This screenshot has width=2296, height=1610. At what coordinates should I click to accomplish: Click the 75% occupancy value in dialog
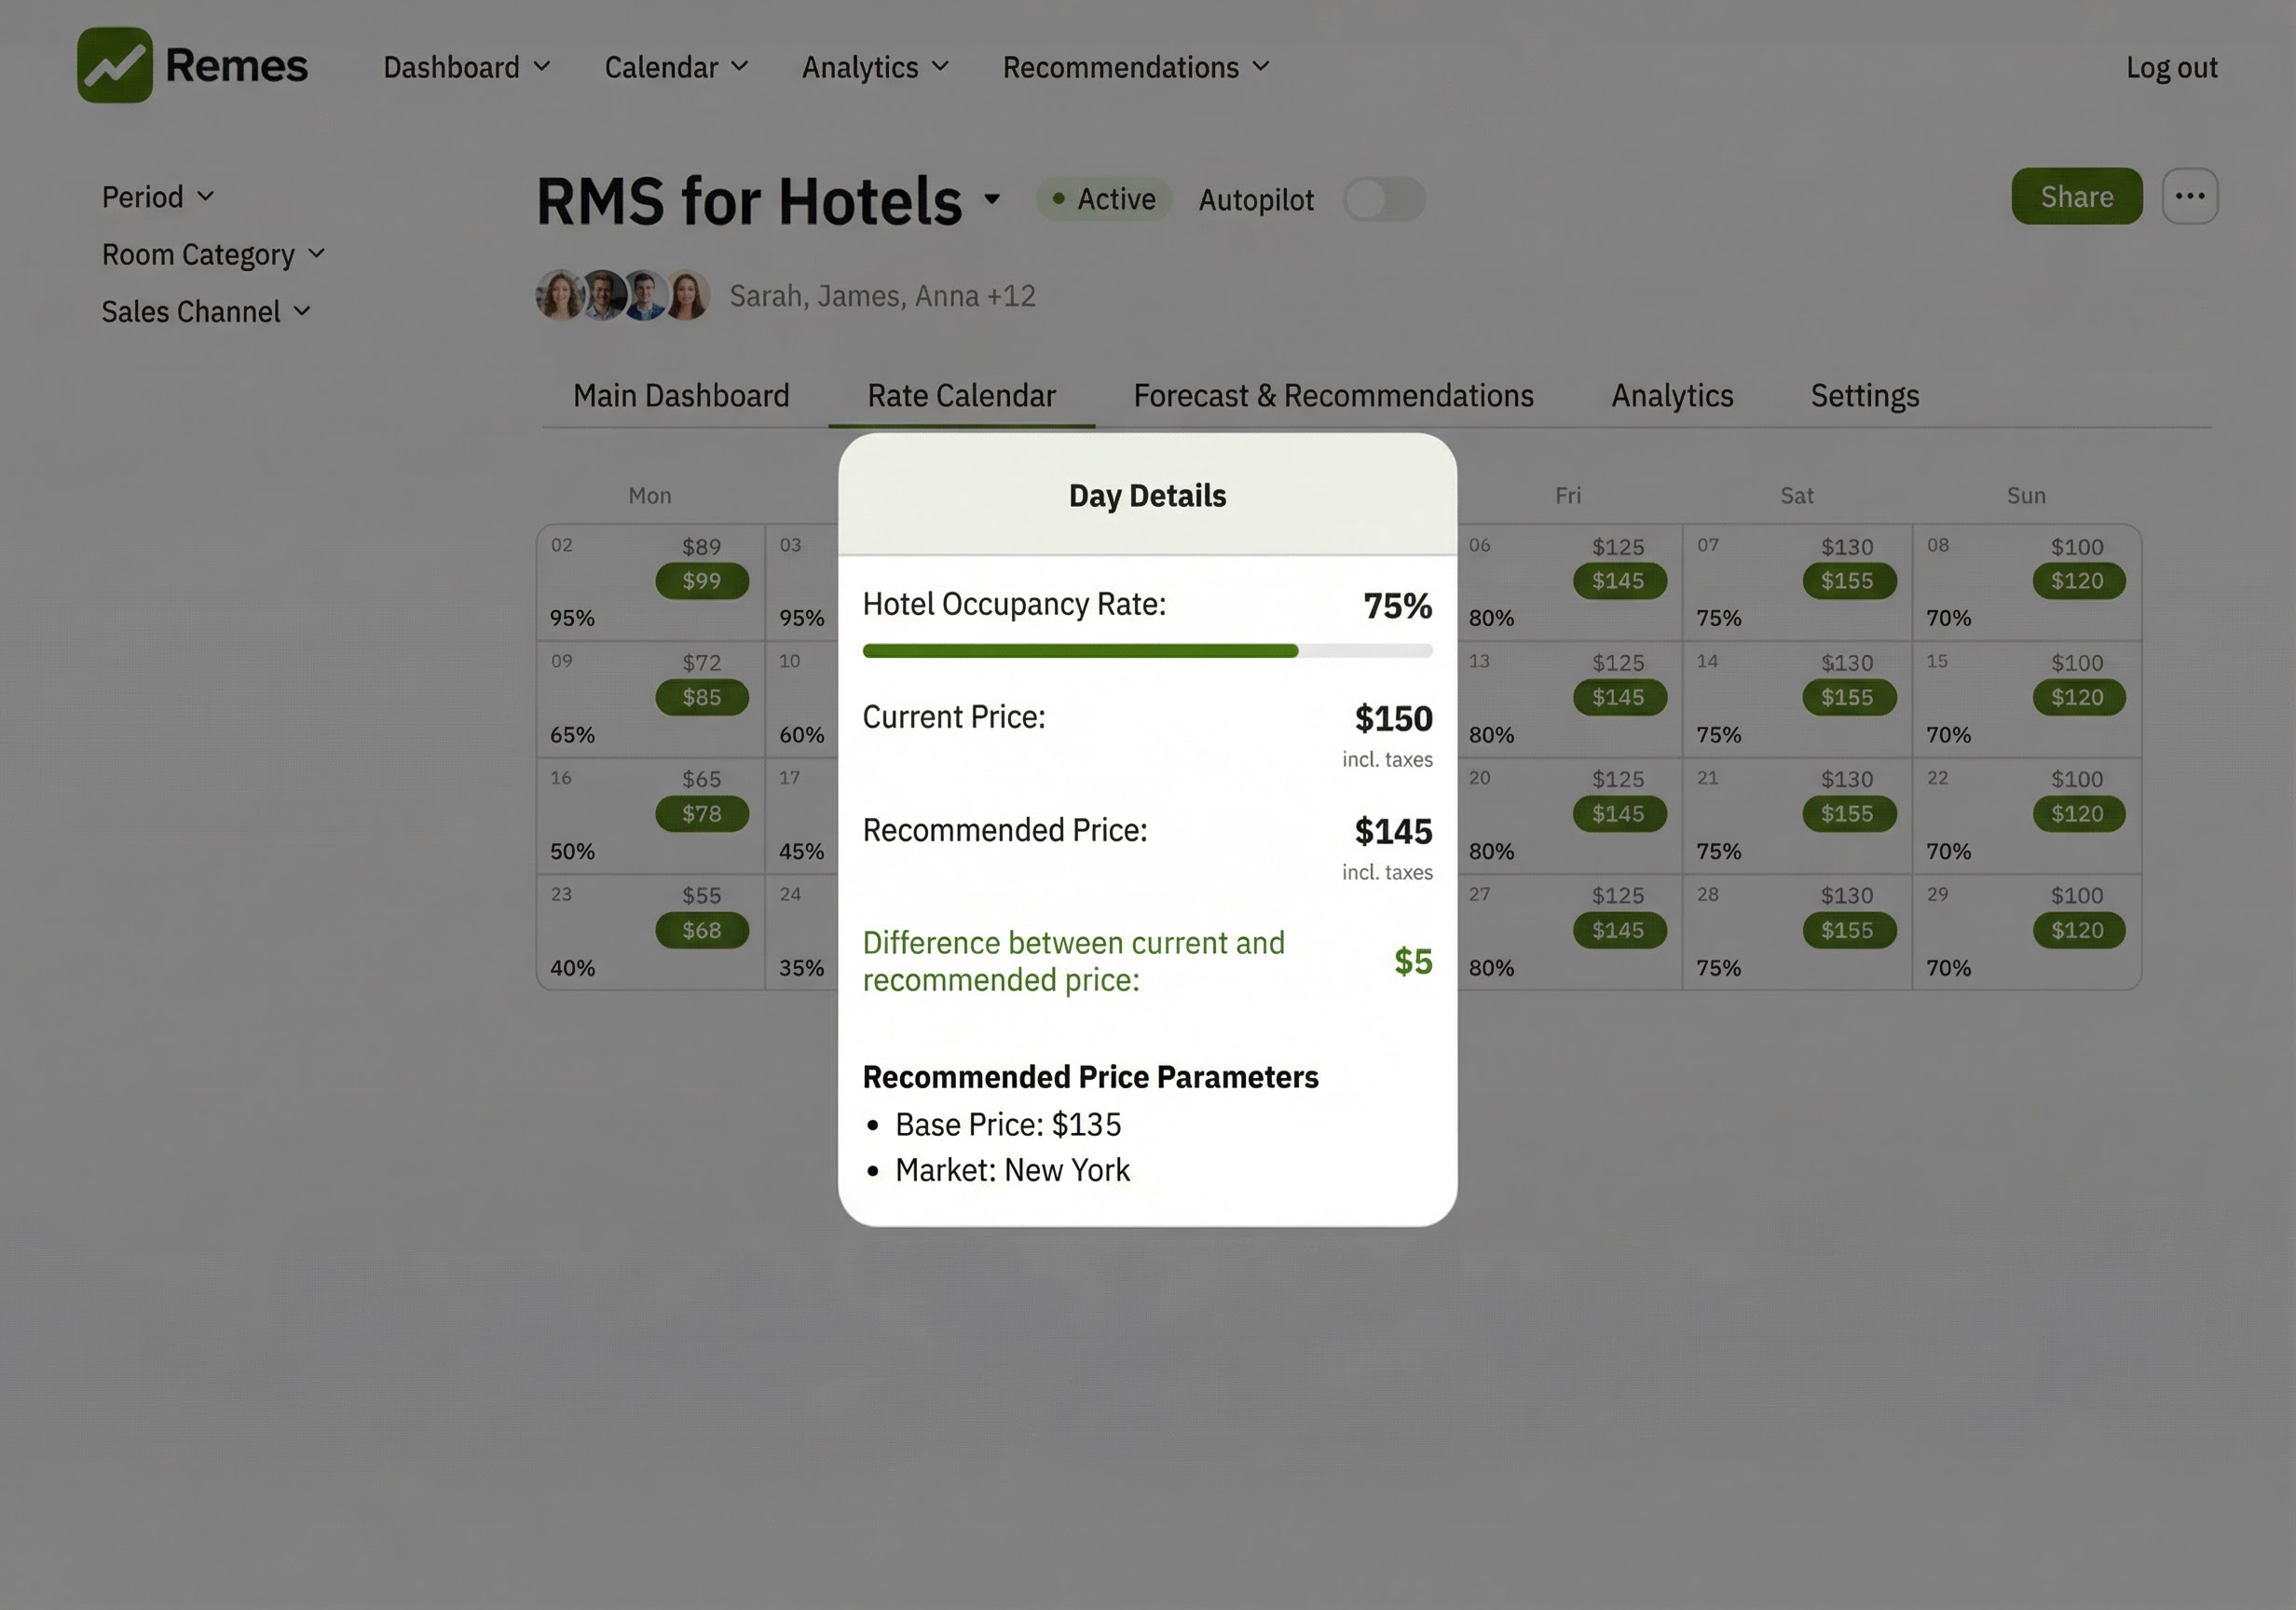pos(1397,606)
